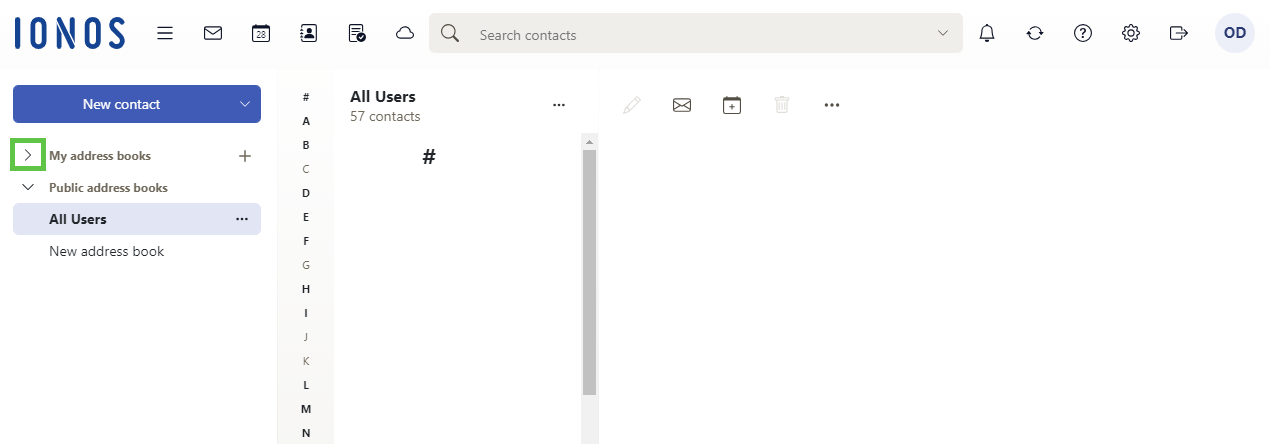Open the Tasks app icon

tap(357, 33)
